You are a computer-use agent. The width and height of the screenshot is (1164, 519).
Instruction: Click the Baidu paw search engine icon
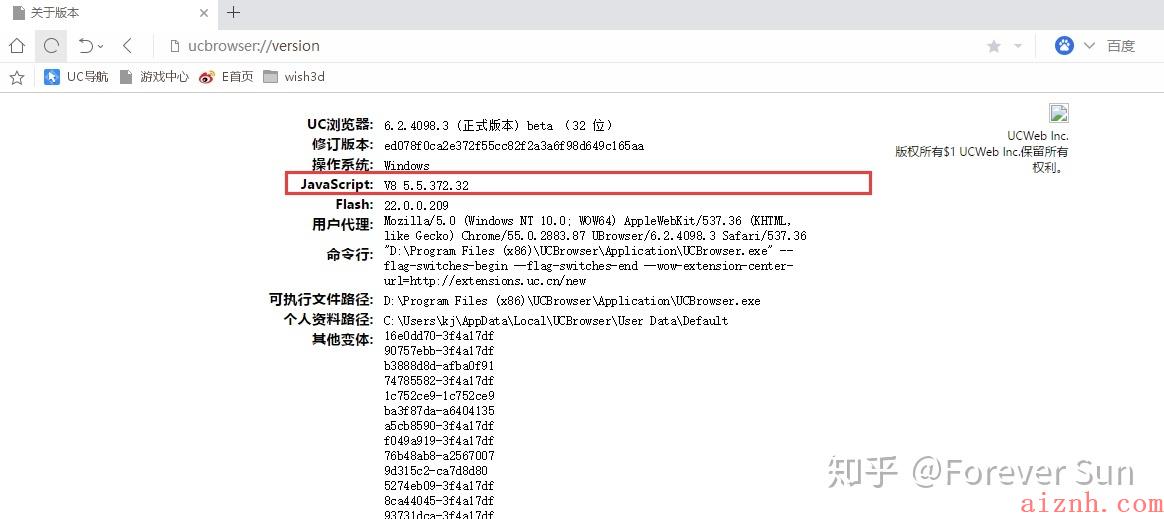(x=1065, y=46)
